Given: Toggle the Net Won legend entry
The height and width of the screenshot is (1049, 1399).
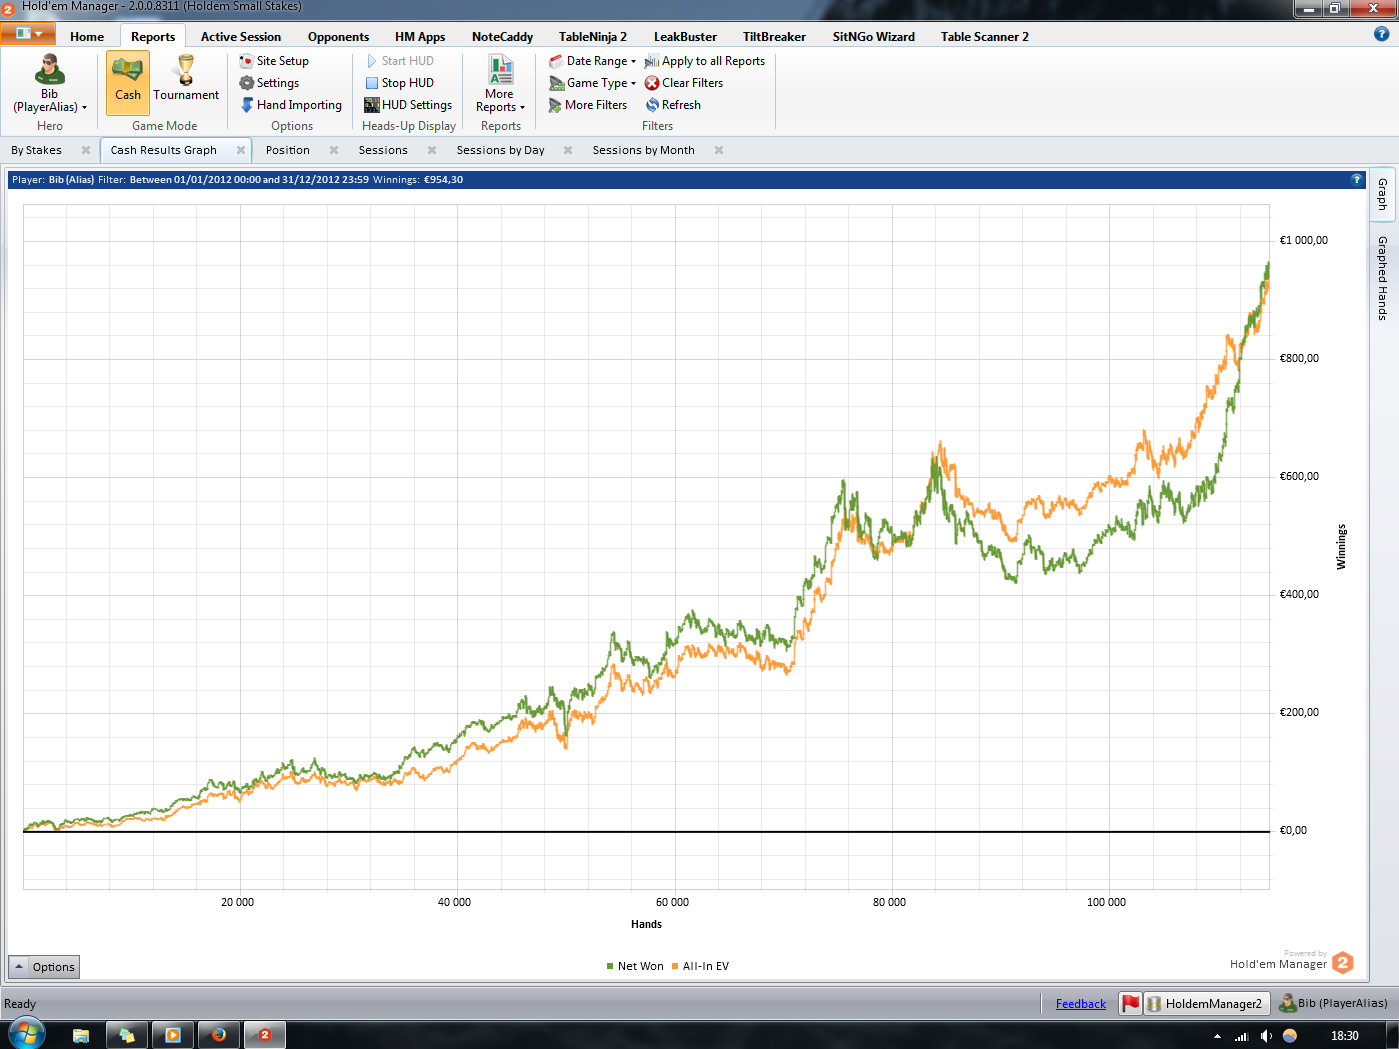Looking at the screenshot, I should [x=635, y=966].
